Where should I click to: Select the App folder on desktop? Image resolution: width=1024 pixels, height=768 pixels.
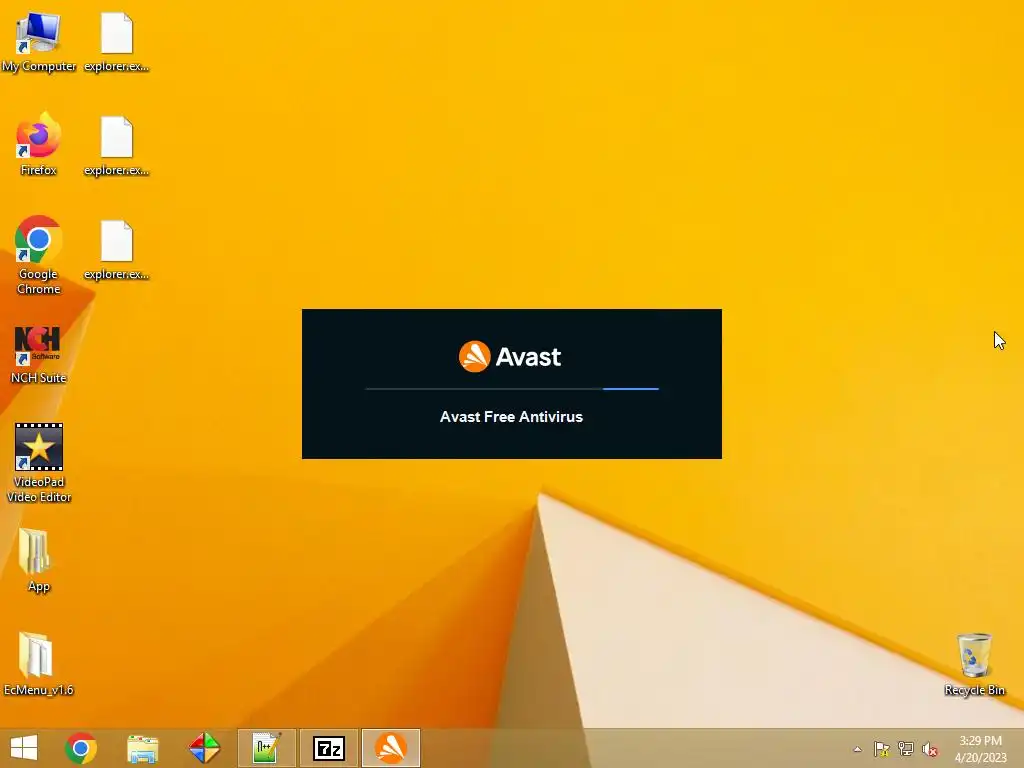click(39, 560)
